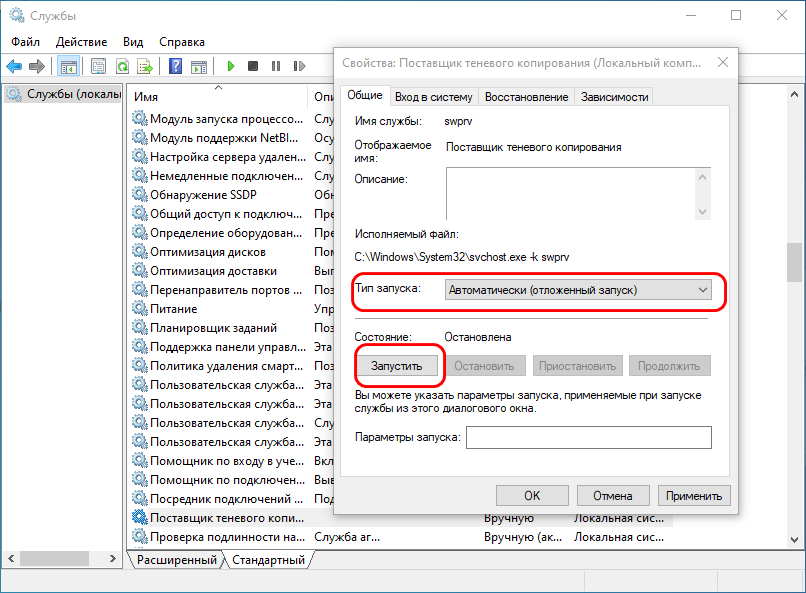The image size is (806, 593).
Task: Confirm the dialog with OK
Action: tap(532, 495)
